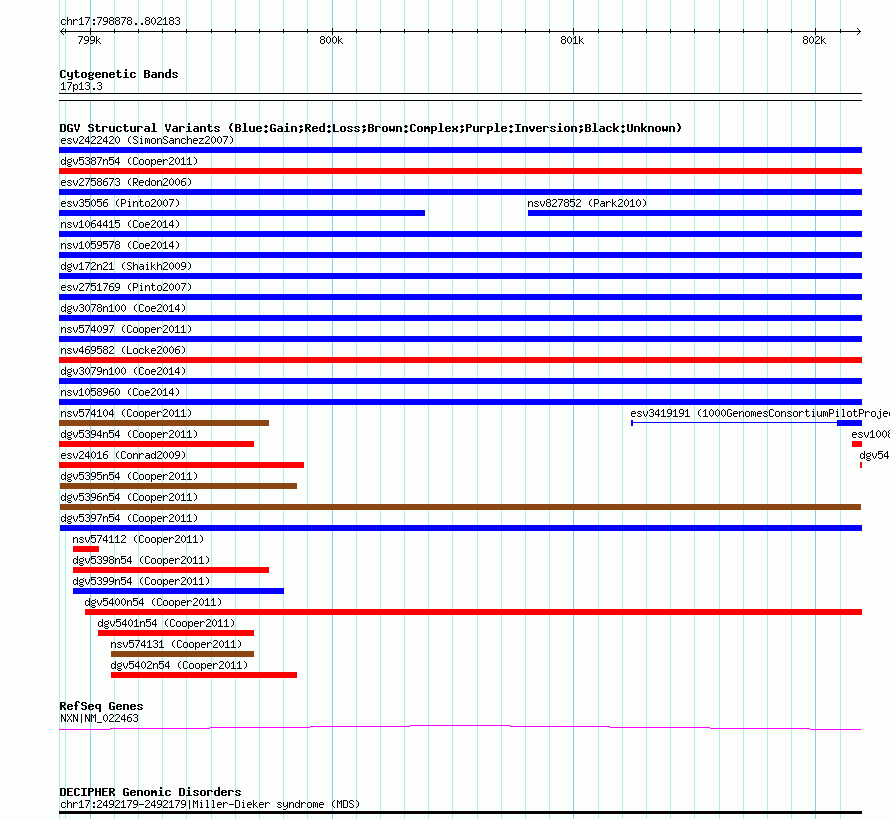The height and width of the screenshot is (819, 890).
Task: Click the RefSeq Genes track title
Action: (101, 706)
